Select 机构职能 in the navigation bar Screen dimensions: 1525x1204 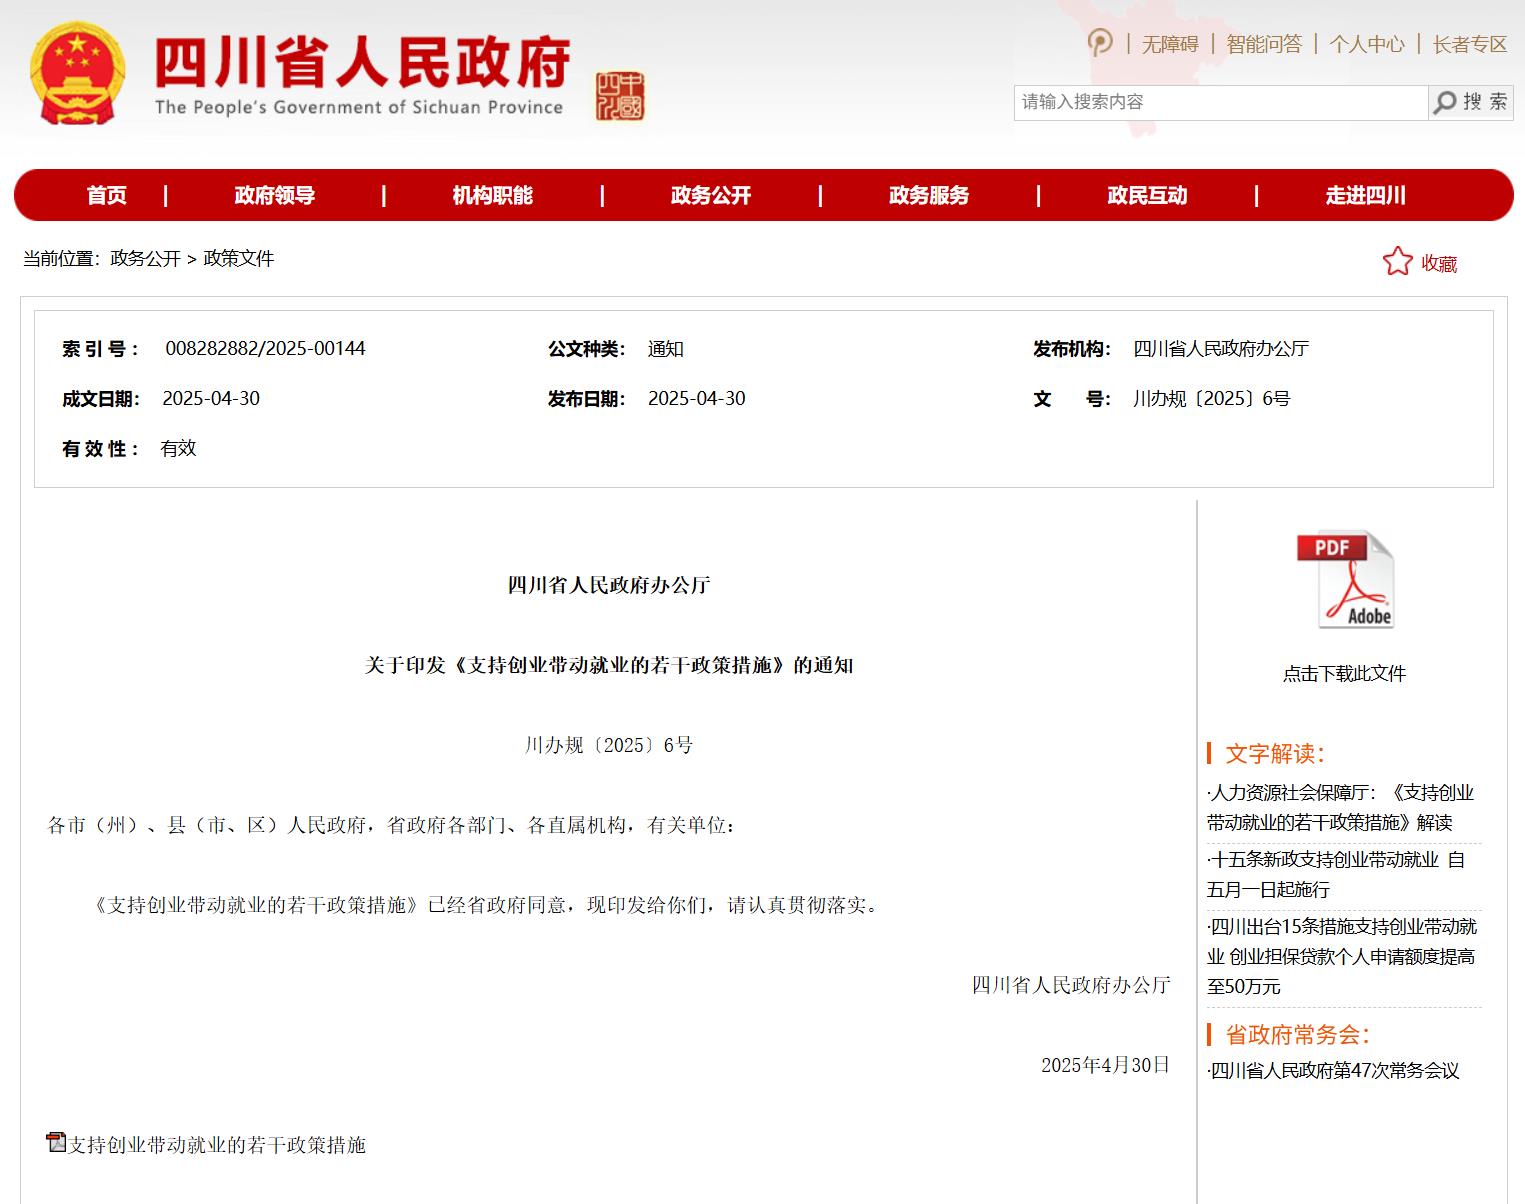492,195
